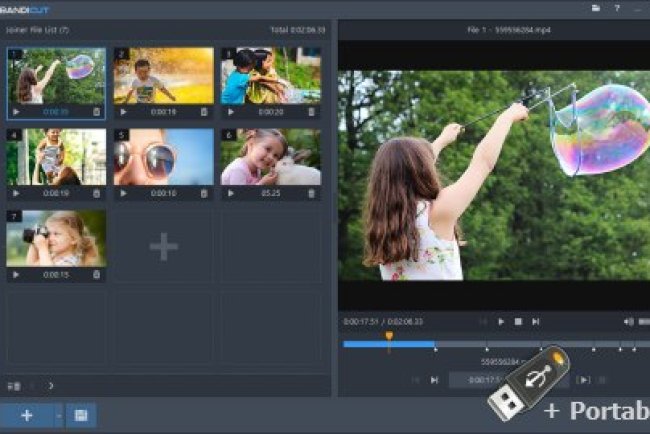The width and height of the screenshot is (650, 434).
Task: Play clip 5 with the sunglasses
Action: coord(123,193)
